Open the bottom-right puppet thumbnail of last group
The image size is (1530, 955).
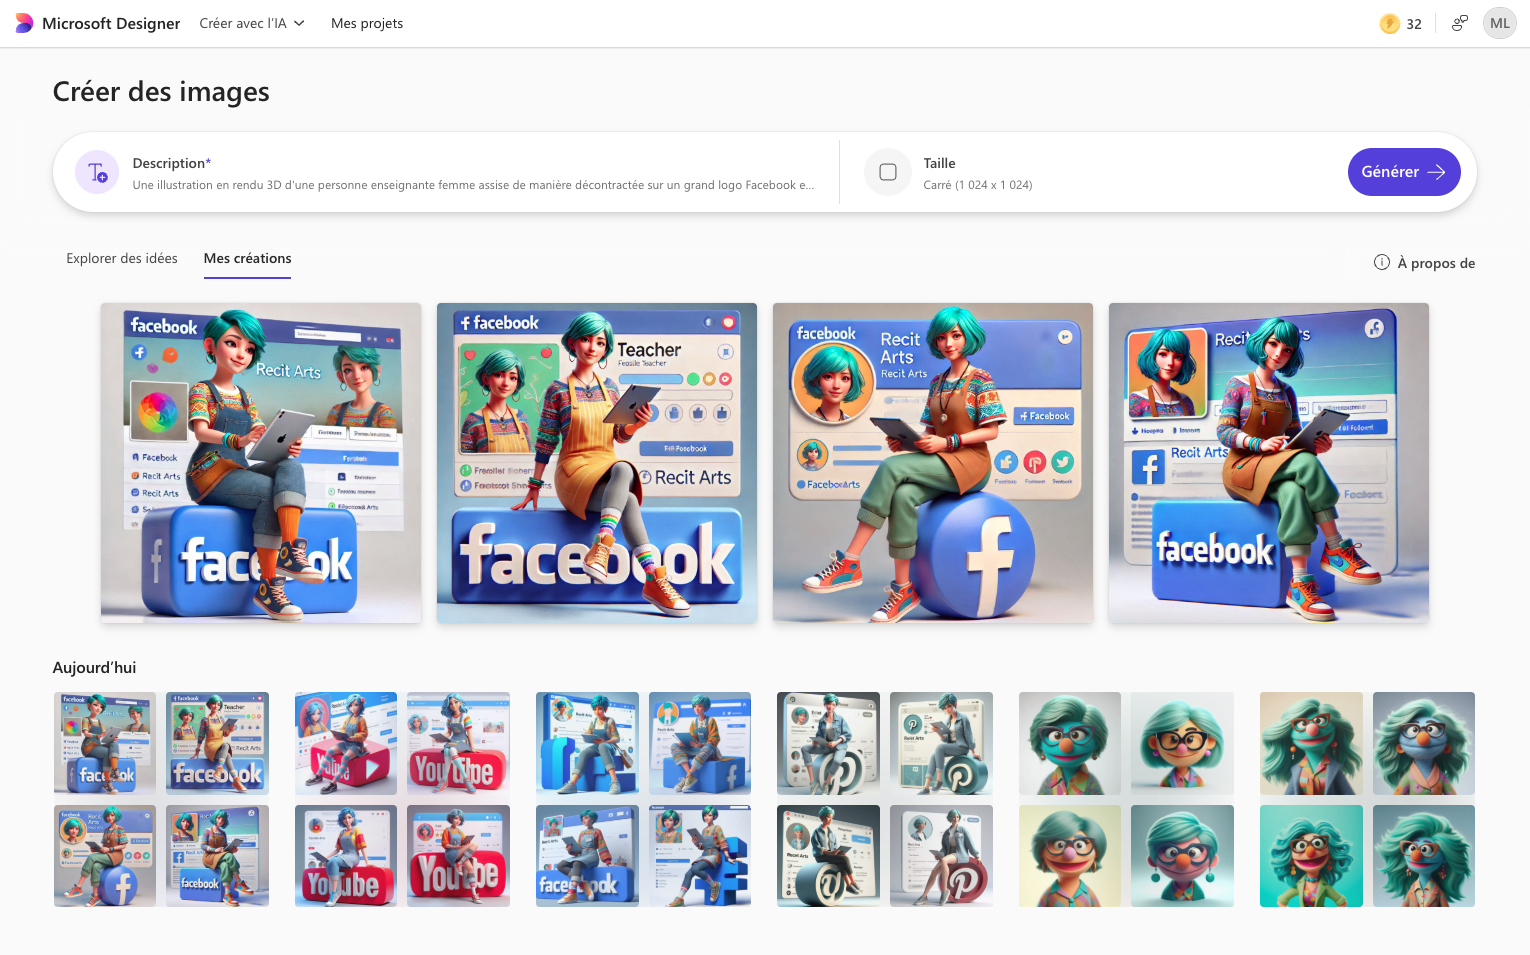pyautogui.click(x=1424, y=856)
